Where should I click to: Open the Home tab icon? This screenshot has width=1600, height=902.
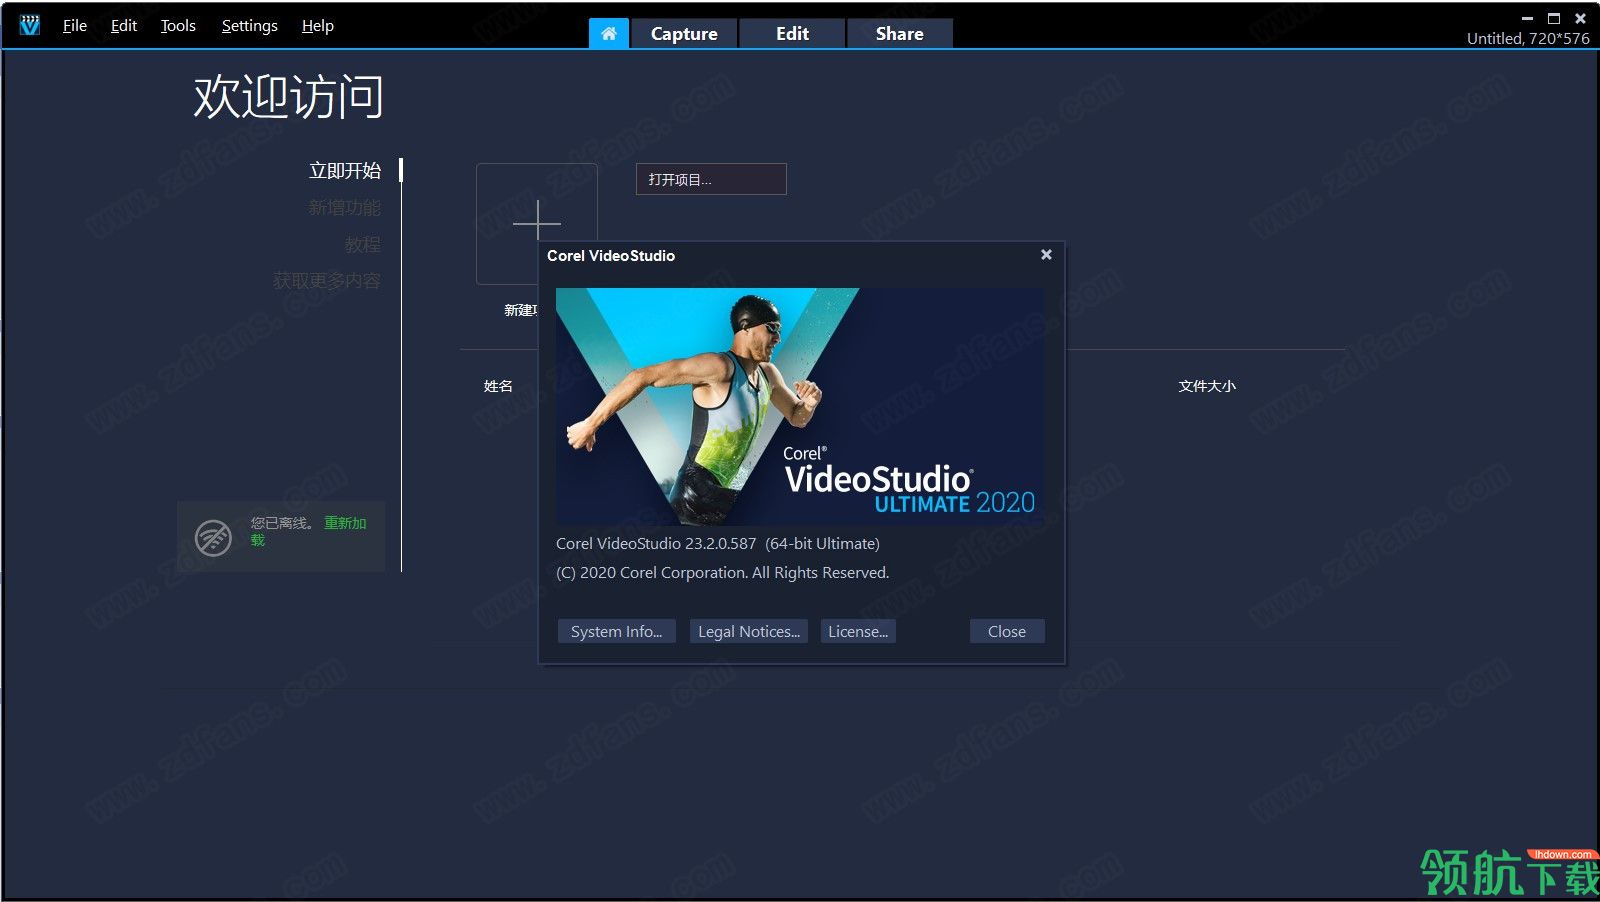[609, 33]
